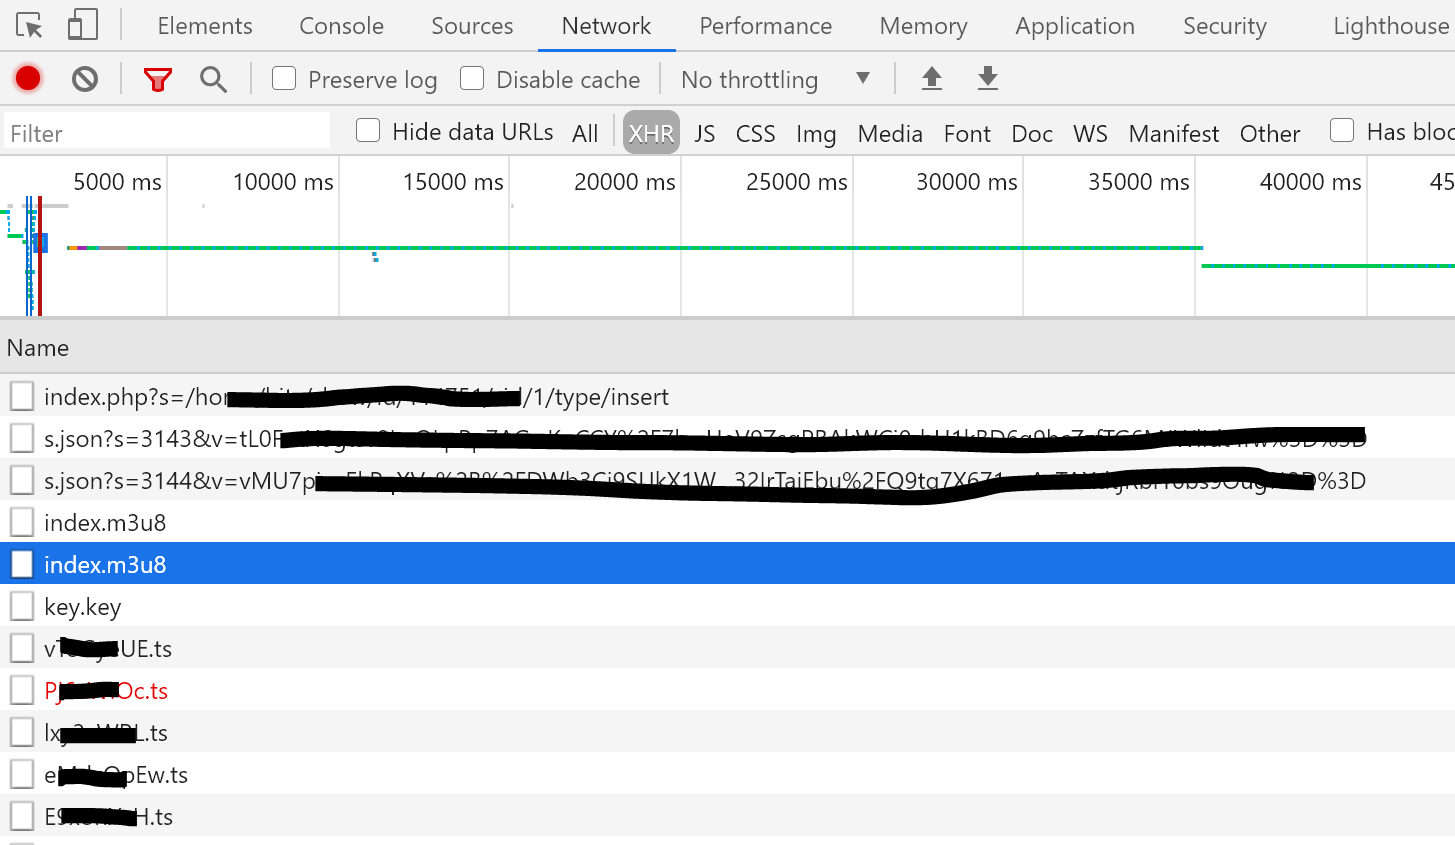Open the network filter funnel icon

point(157,78)
